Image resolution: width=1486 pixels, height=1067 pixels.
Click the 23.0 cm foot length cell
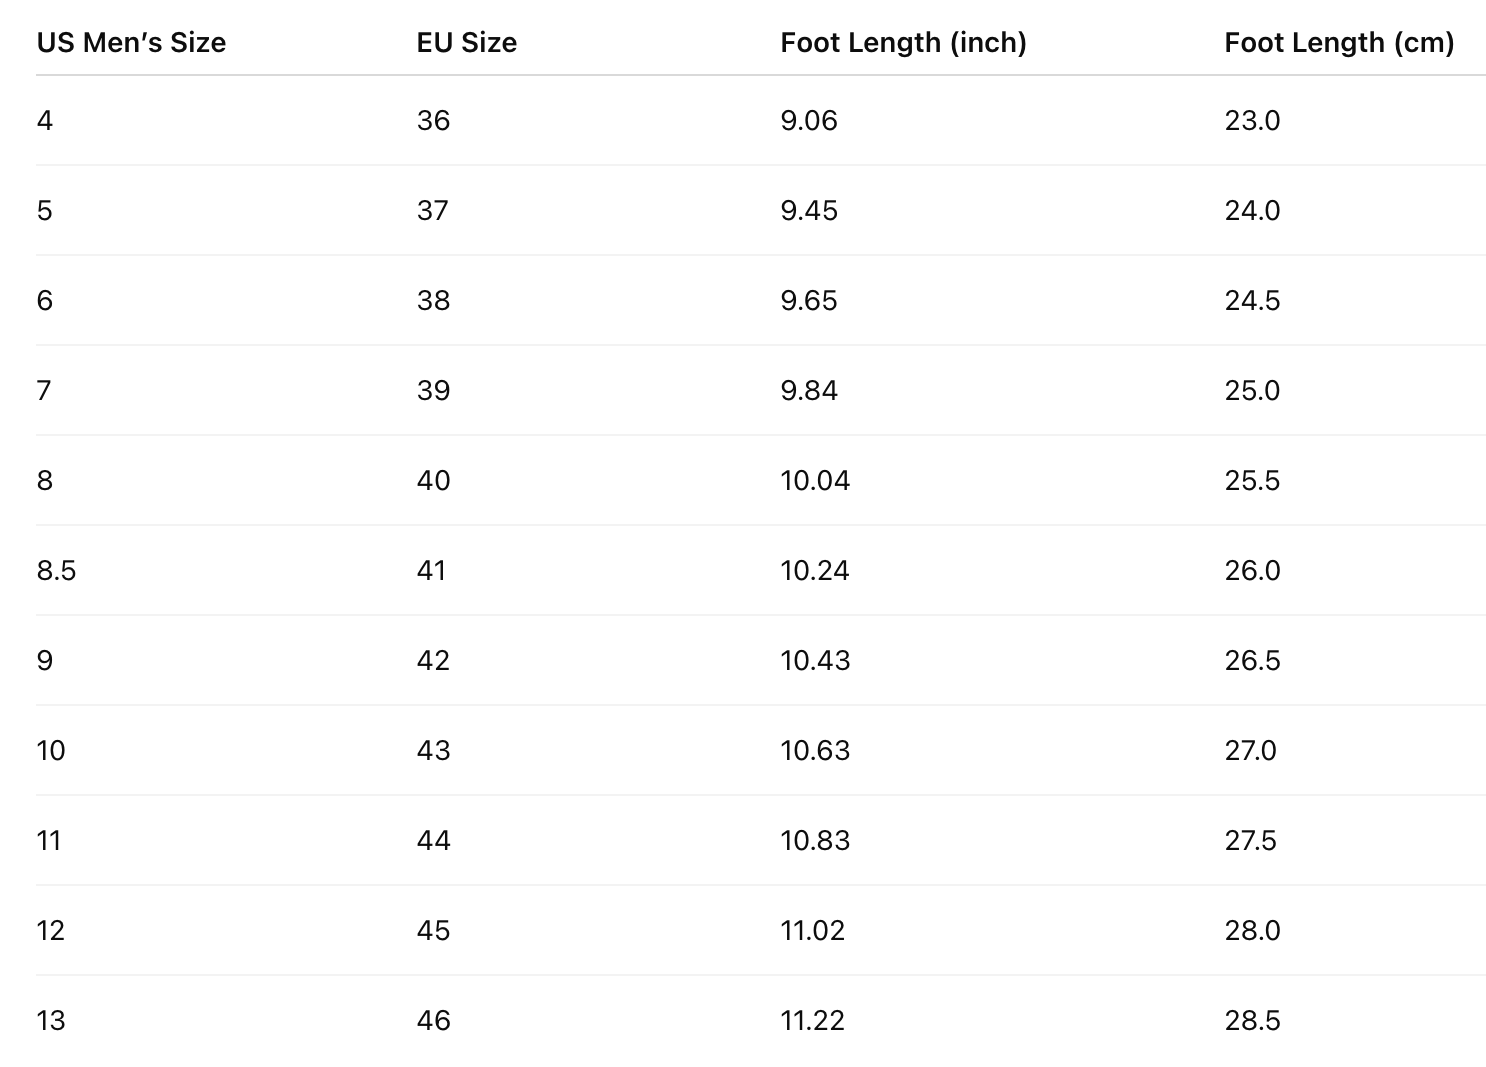tap(1252, 121)
